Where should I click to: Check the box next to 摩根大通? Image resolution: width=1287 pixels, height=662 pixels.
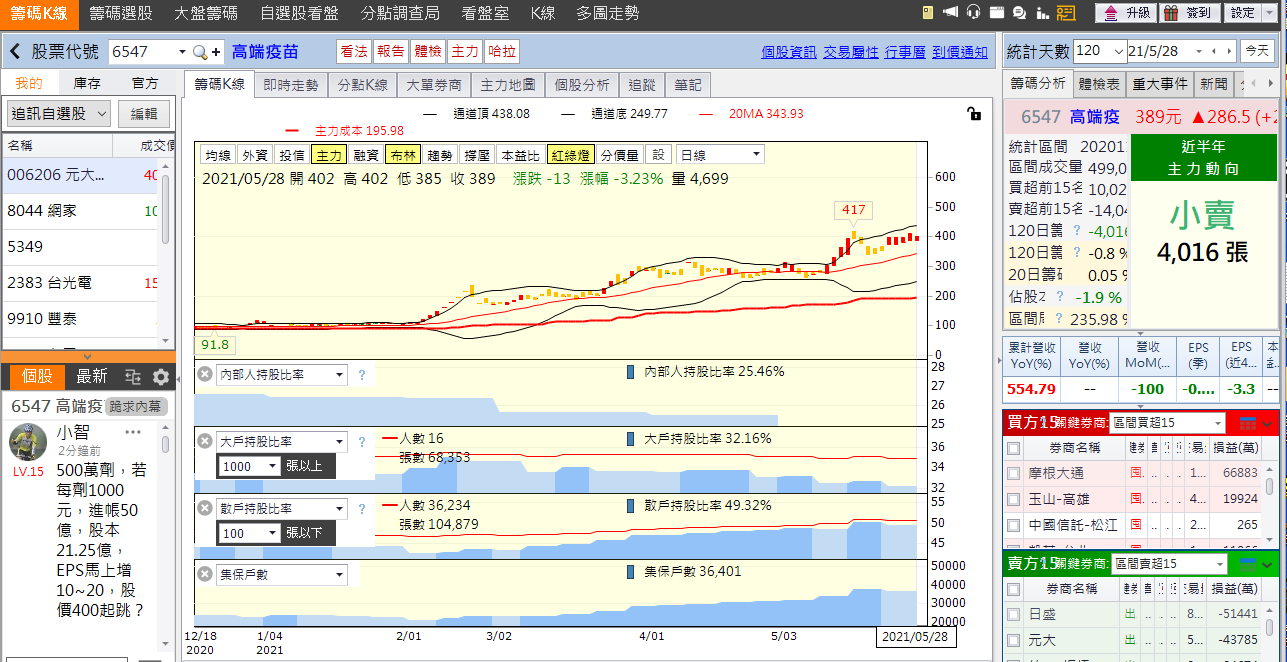point(1014,473)
